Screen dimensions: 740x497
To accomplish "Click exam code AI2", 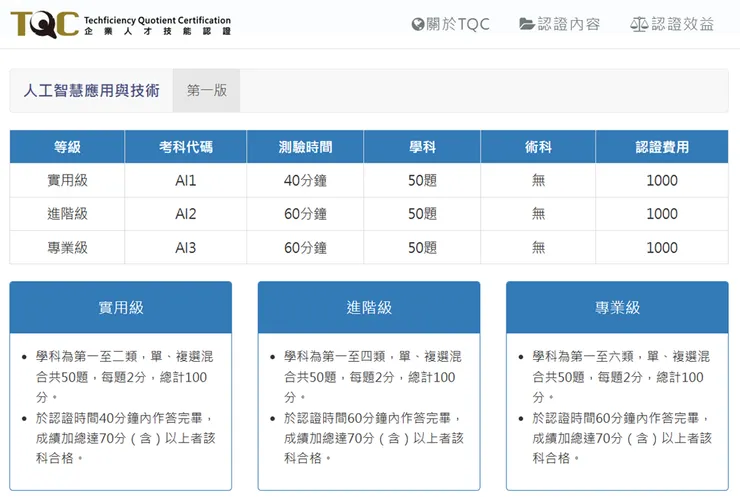I will (185, 214).
